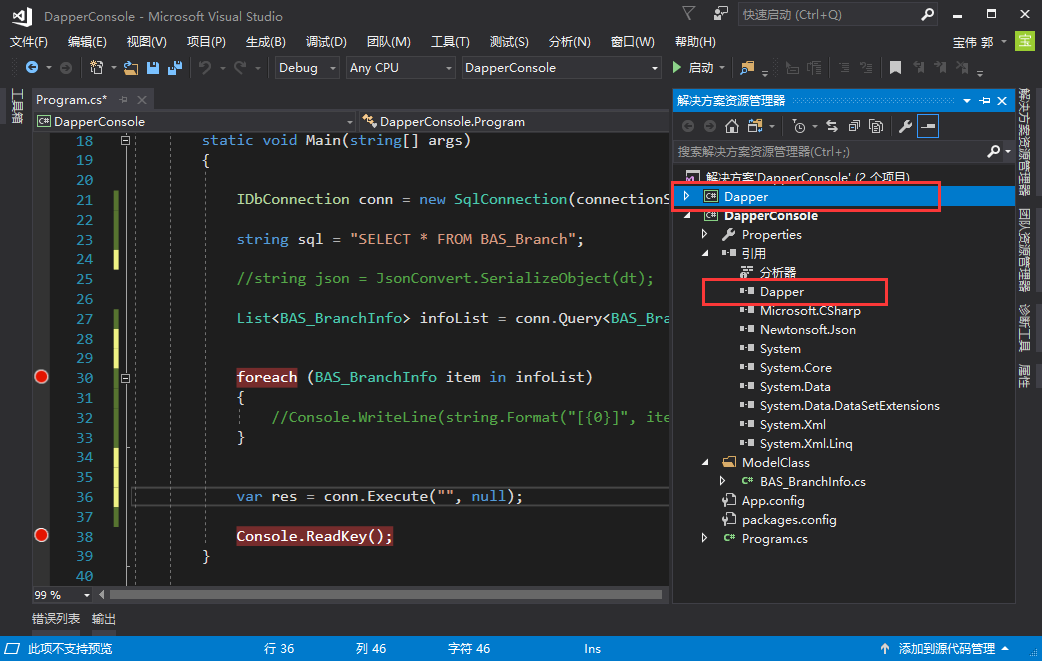
Task: Click the overflow arrow after the Find in Files icon
Action: point(765,72)
